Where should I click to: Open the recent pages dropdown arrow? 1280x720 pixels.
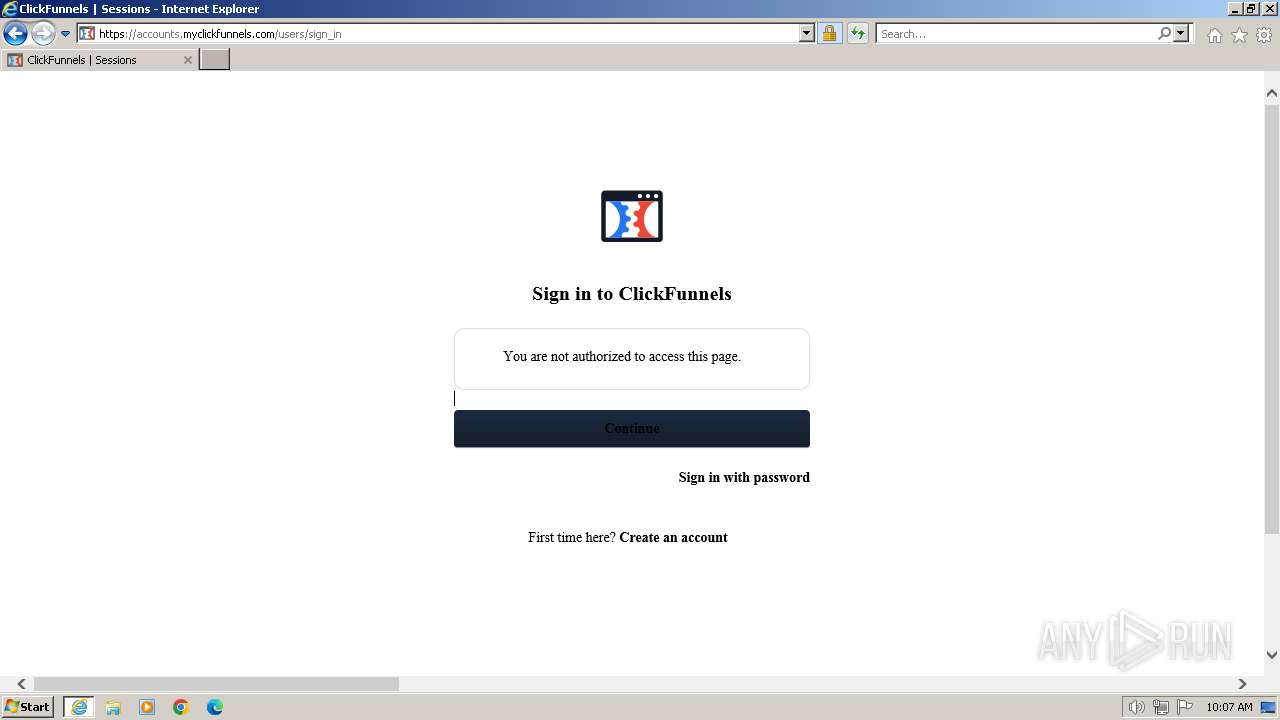[66, 34]
